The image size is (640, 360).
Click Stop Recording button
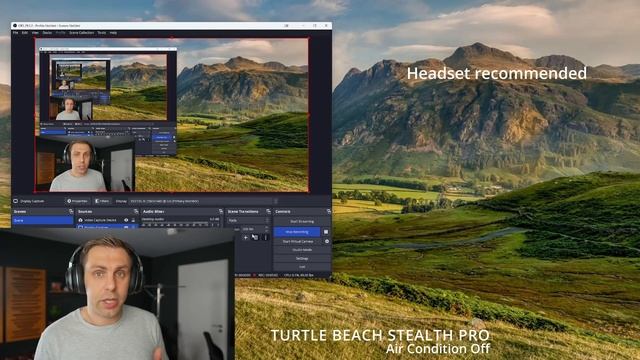click(x=297, y=232)
